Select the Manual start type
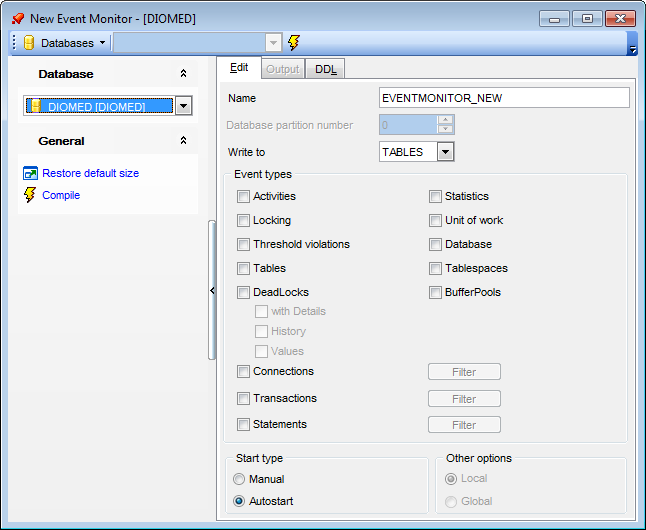Viewport: 646px width, 530px height. [x=239, y=479]
